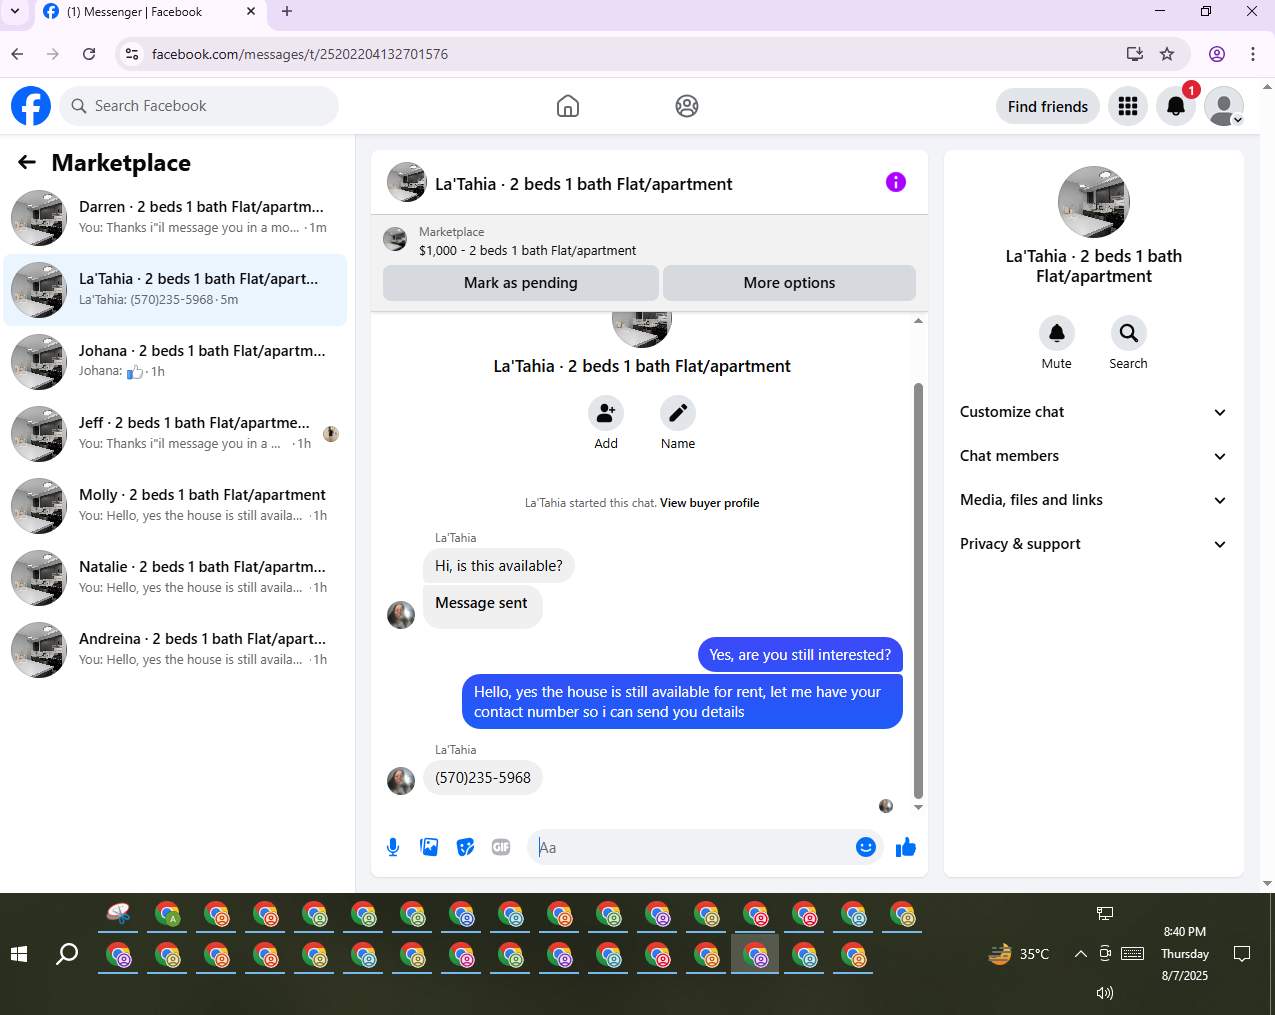Click the Marketplace listing thumbnail in banner
The height and width of the screenshot is (1015, 1275).
point(396,240)
